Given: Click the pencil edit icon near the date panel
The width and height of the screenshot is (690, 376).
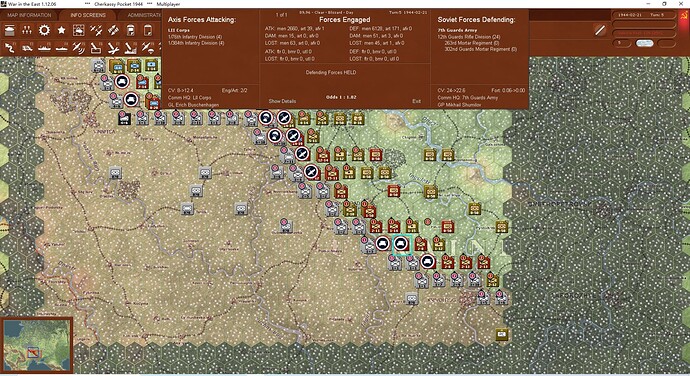Looking at the screenshot, I should 599,30.
